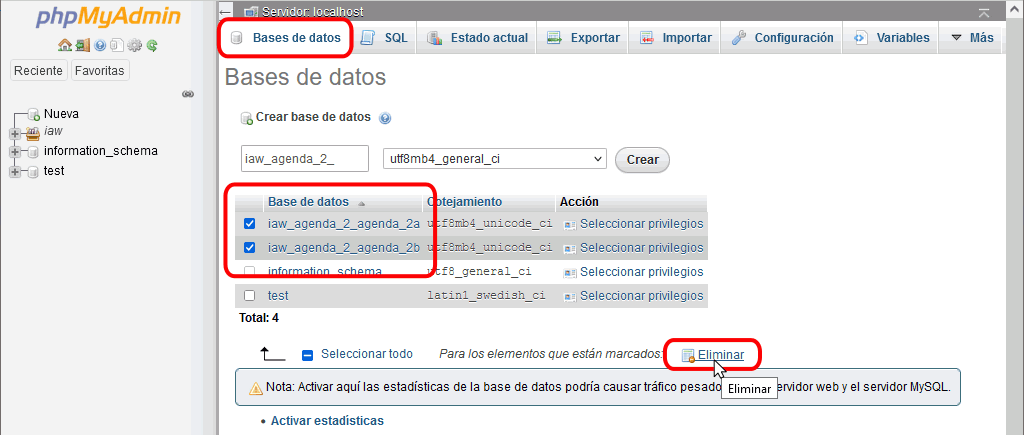Viewport: 1024px width, 435px height.
Task: Click the database name input field
Action: [x=305, y=159]
